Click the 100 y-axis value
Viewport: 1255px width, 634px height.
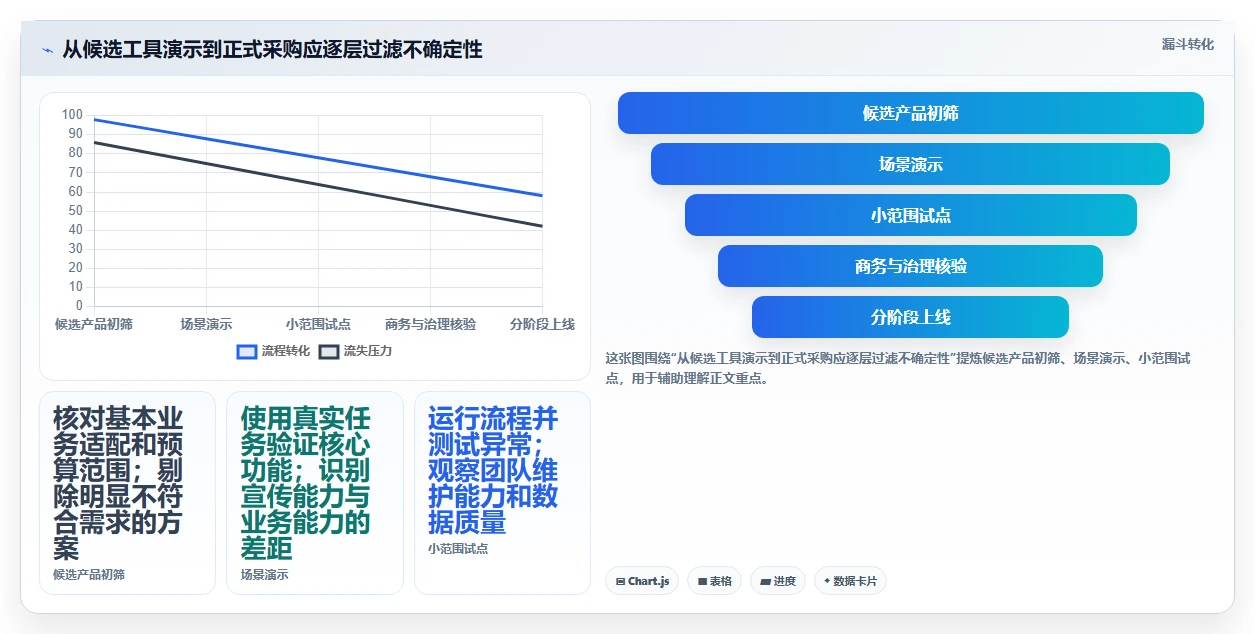coord(72,114)
